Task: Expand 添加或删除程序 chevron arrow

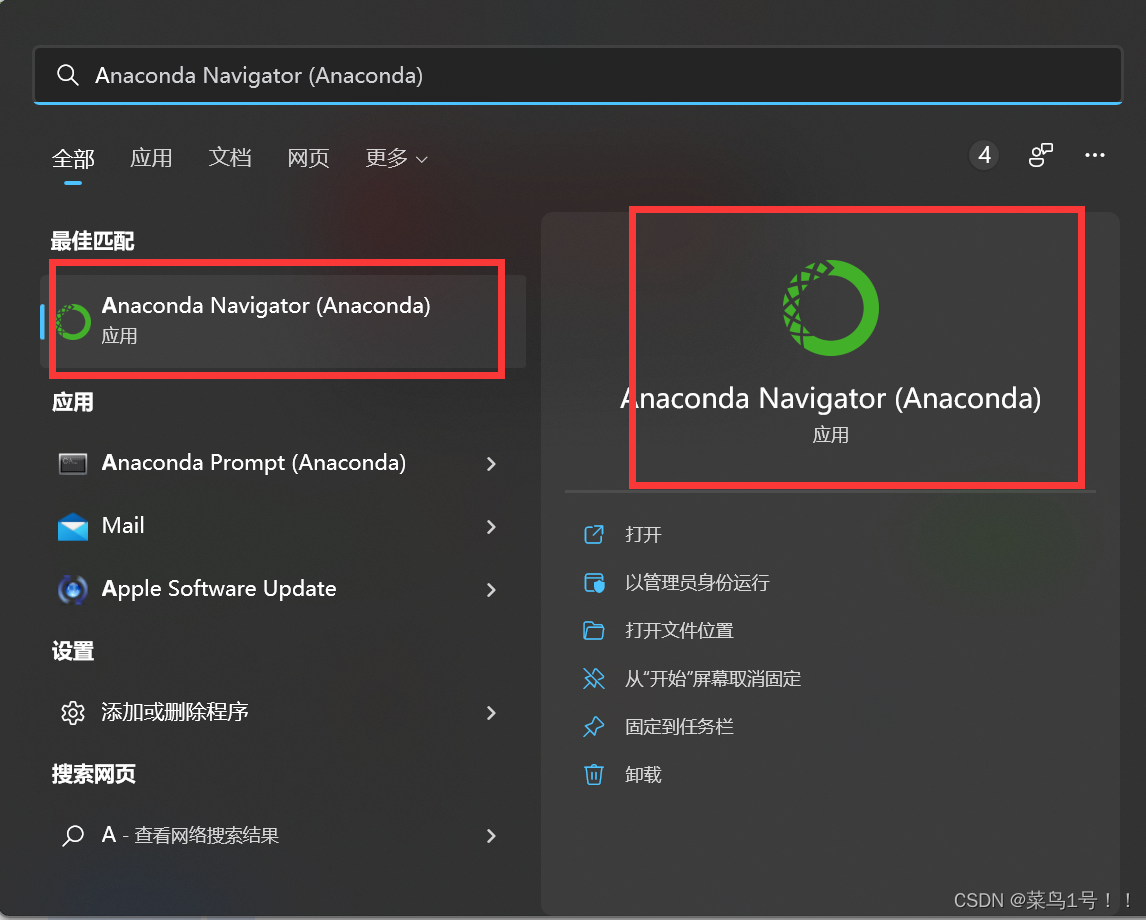Action: click(491, 712)
